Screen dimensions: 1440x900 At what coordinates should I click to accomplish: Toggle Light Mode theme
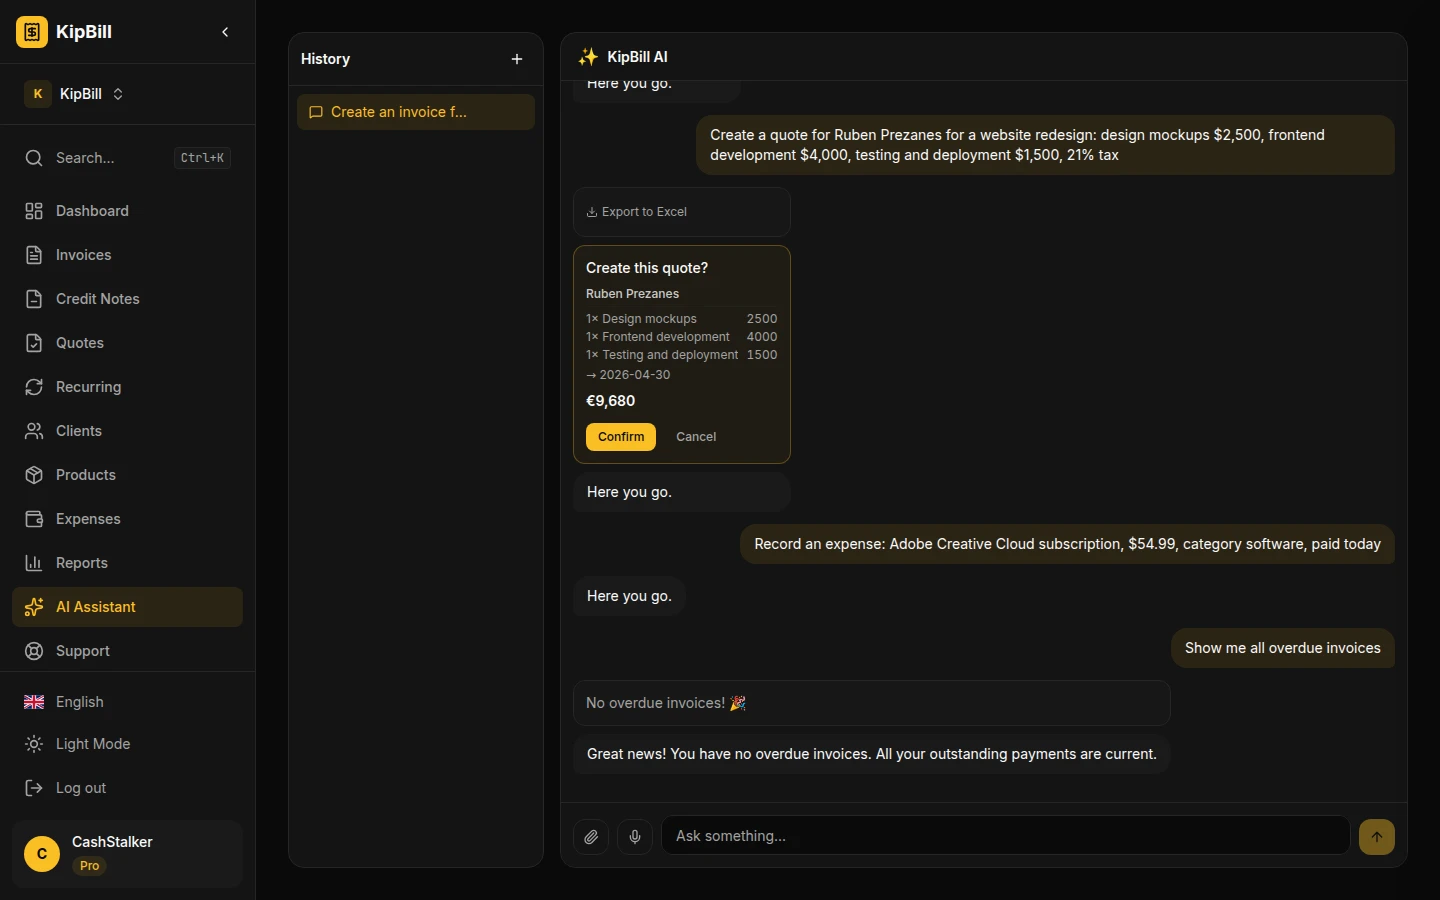(92, 744)
